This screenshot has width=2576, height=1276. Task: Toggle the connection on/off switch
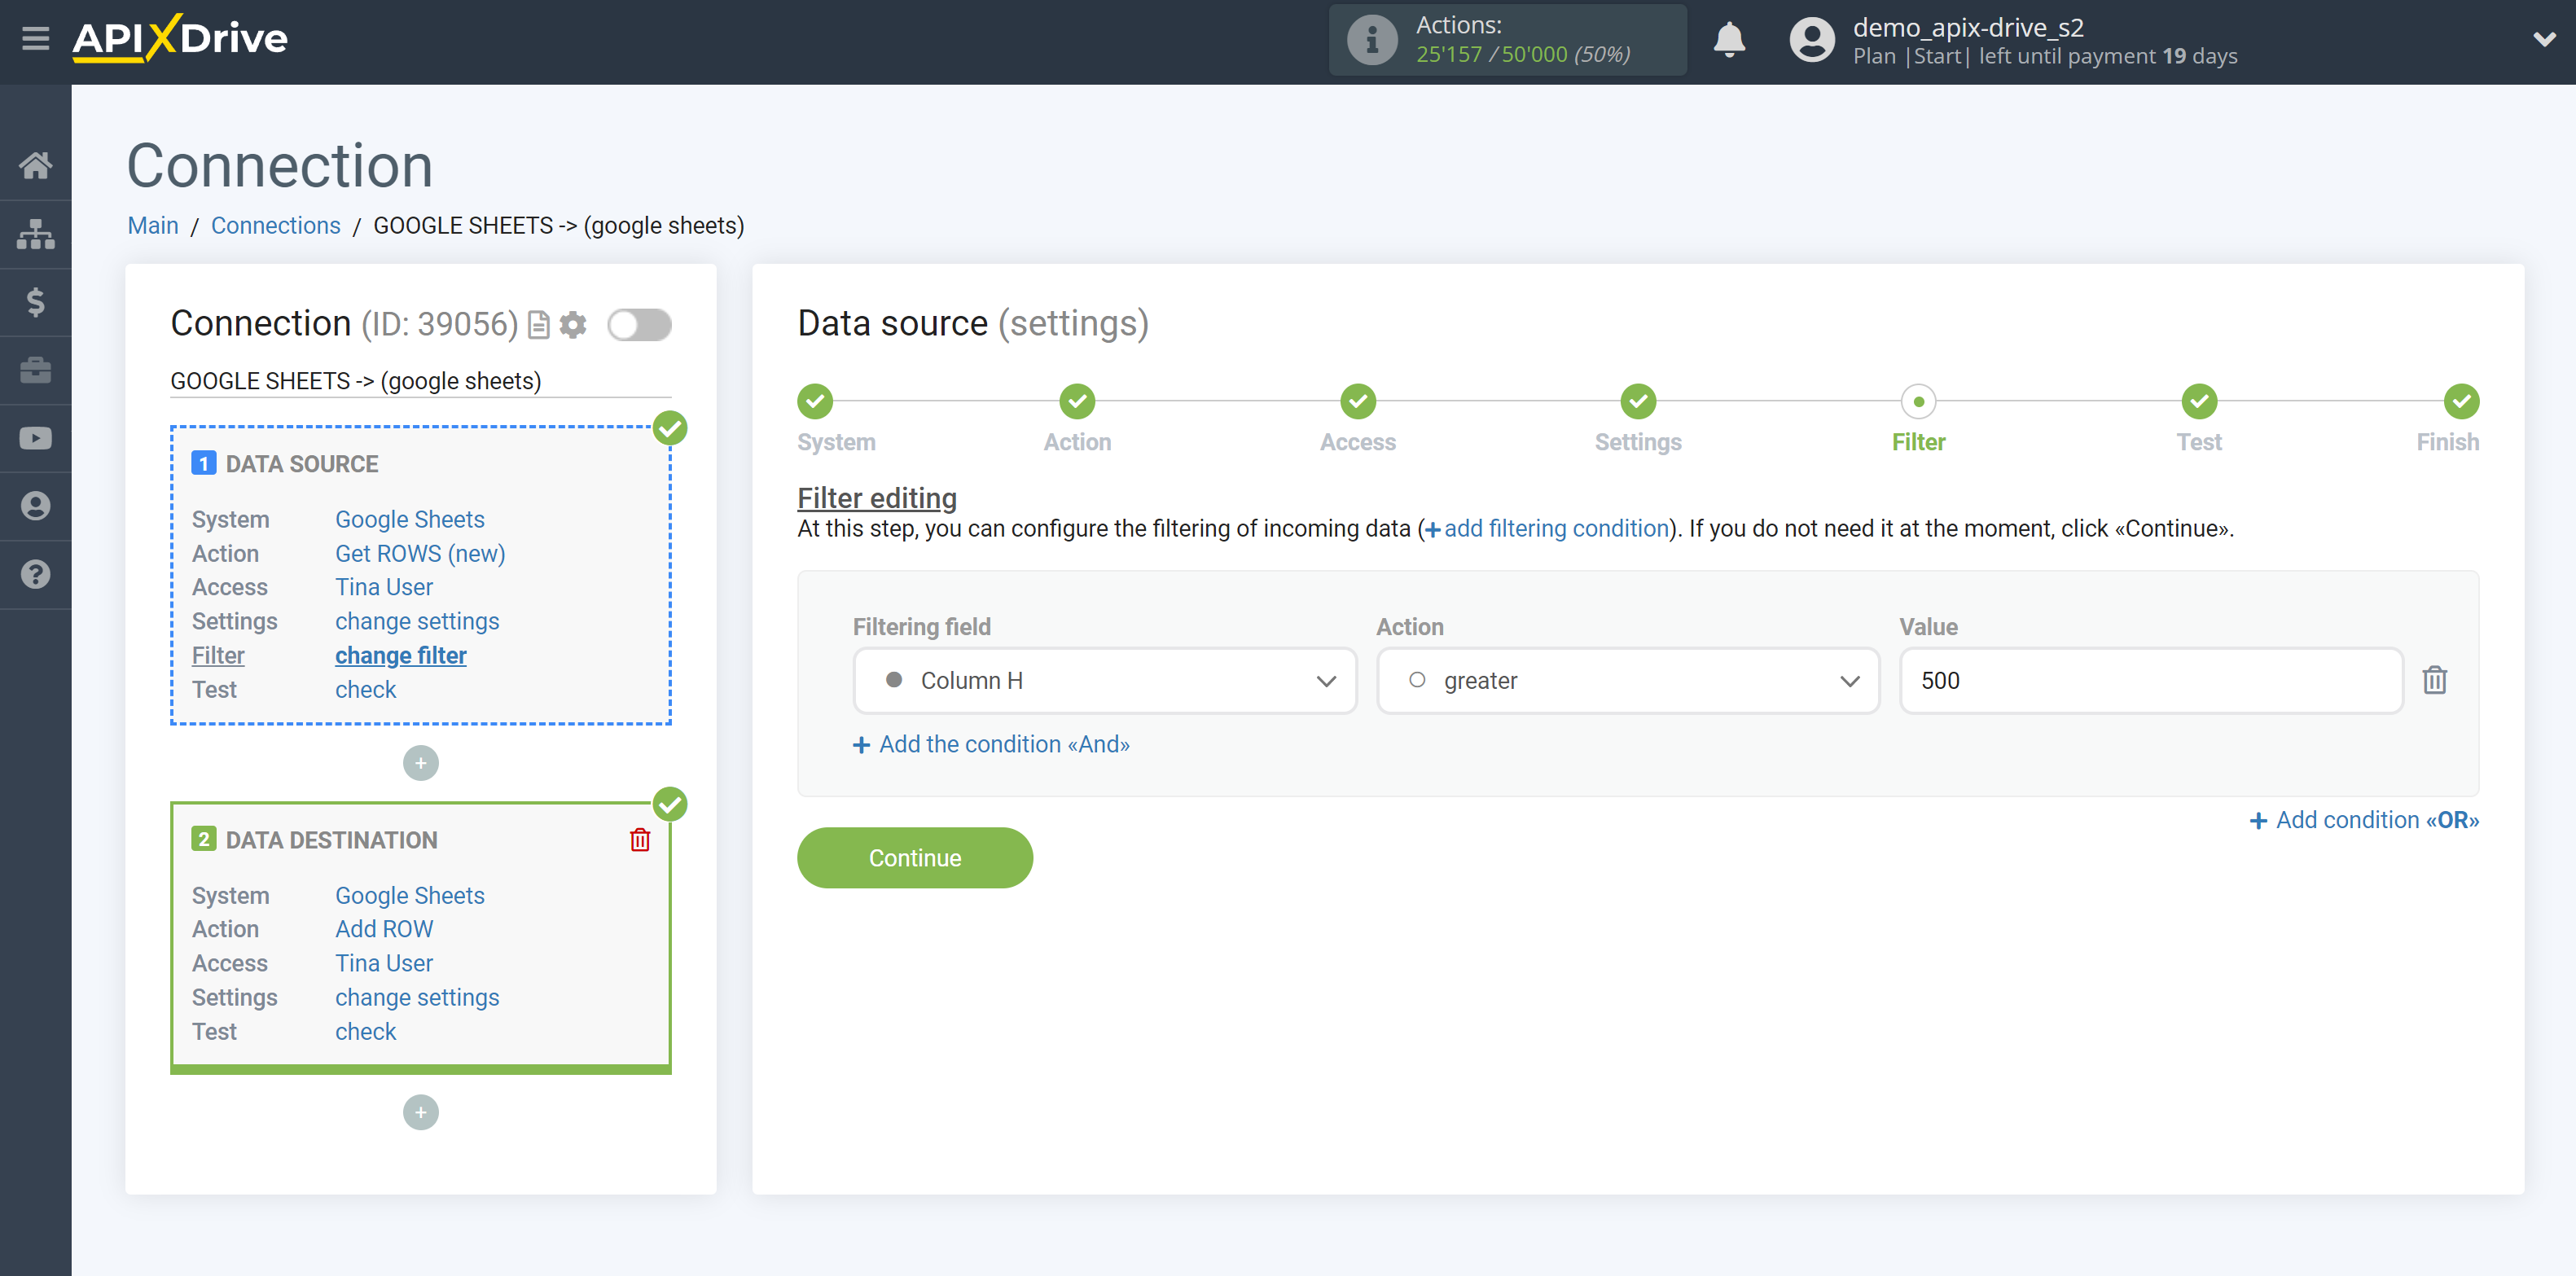(x=639, y=325)
